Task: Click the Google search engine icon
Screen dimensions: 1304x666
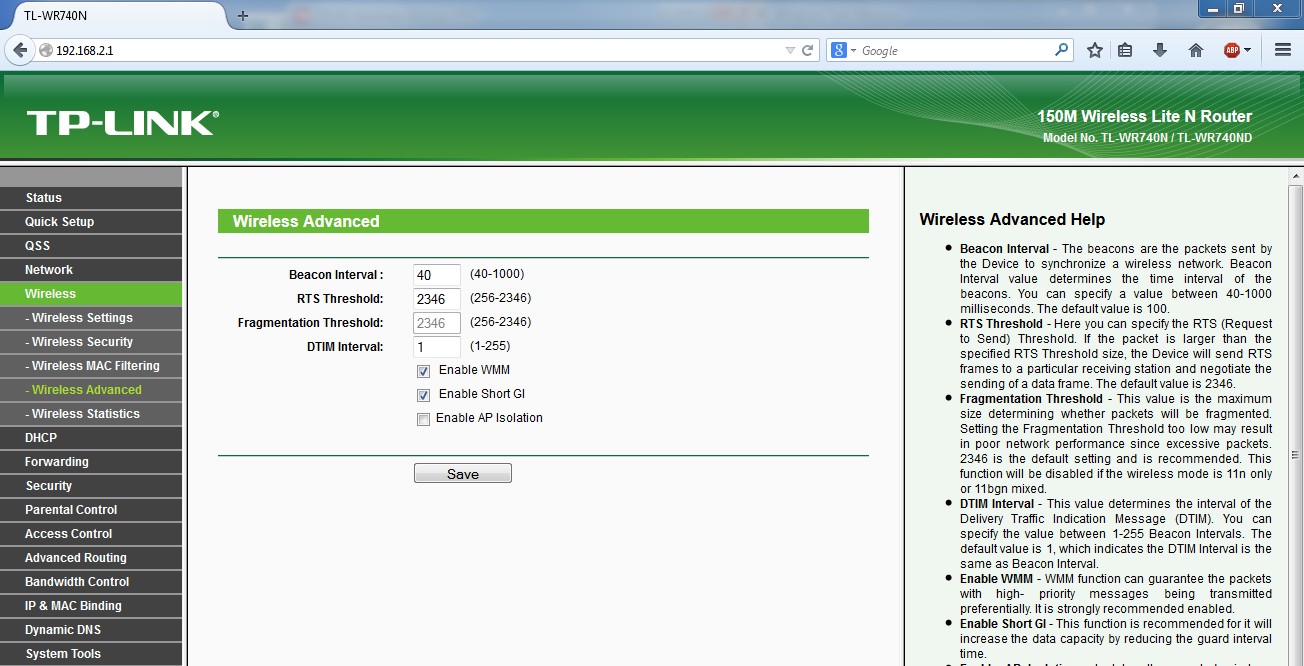Action: point(839,50)
